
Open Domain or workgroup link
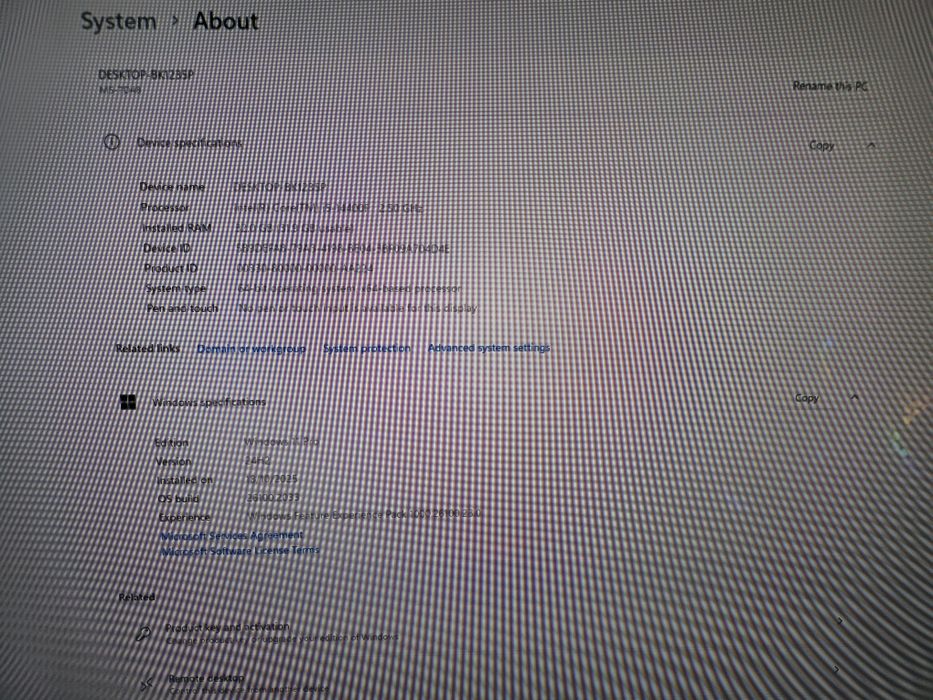tap(251, 349)
